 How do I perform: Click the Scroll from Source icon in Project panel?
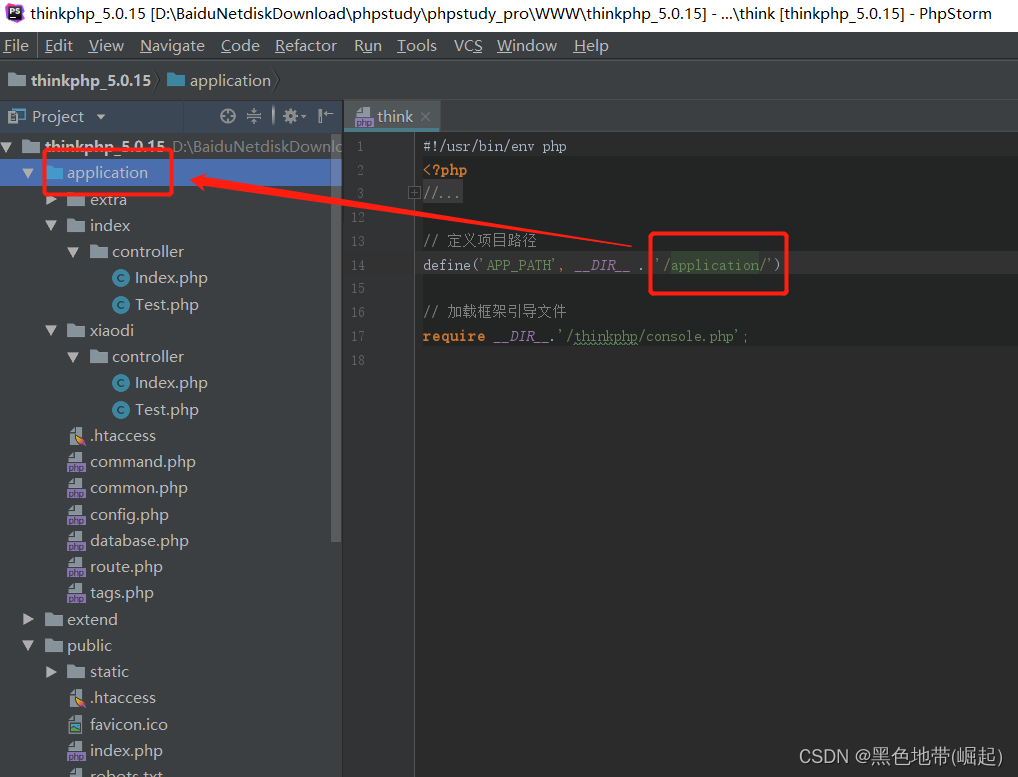(228, 116)
